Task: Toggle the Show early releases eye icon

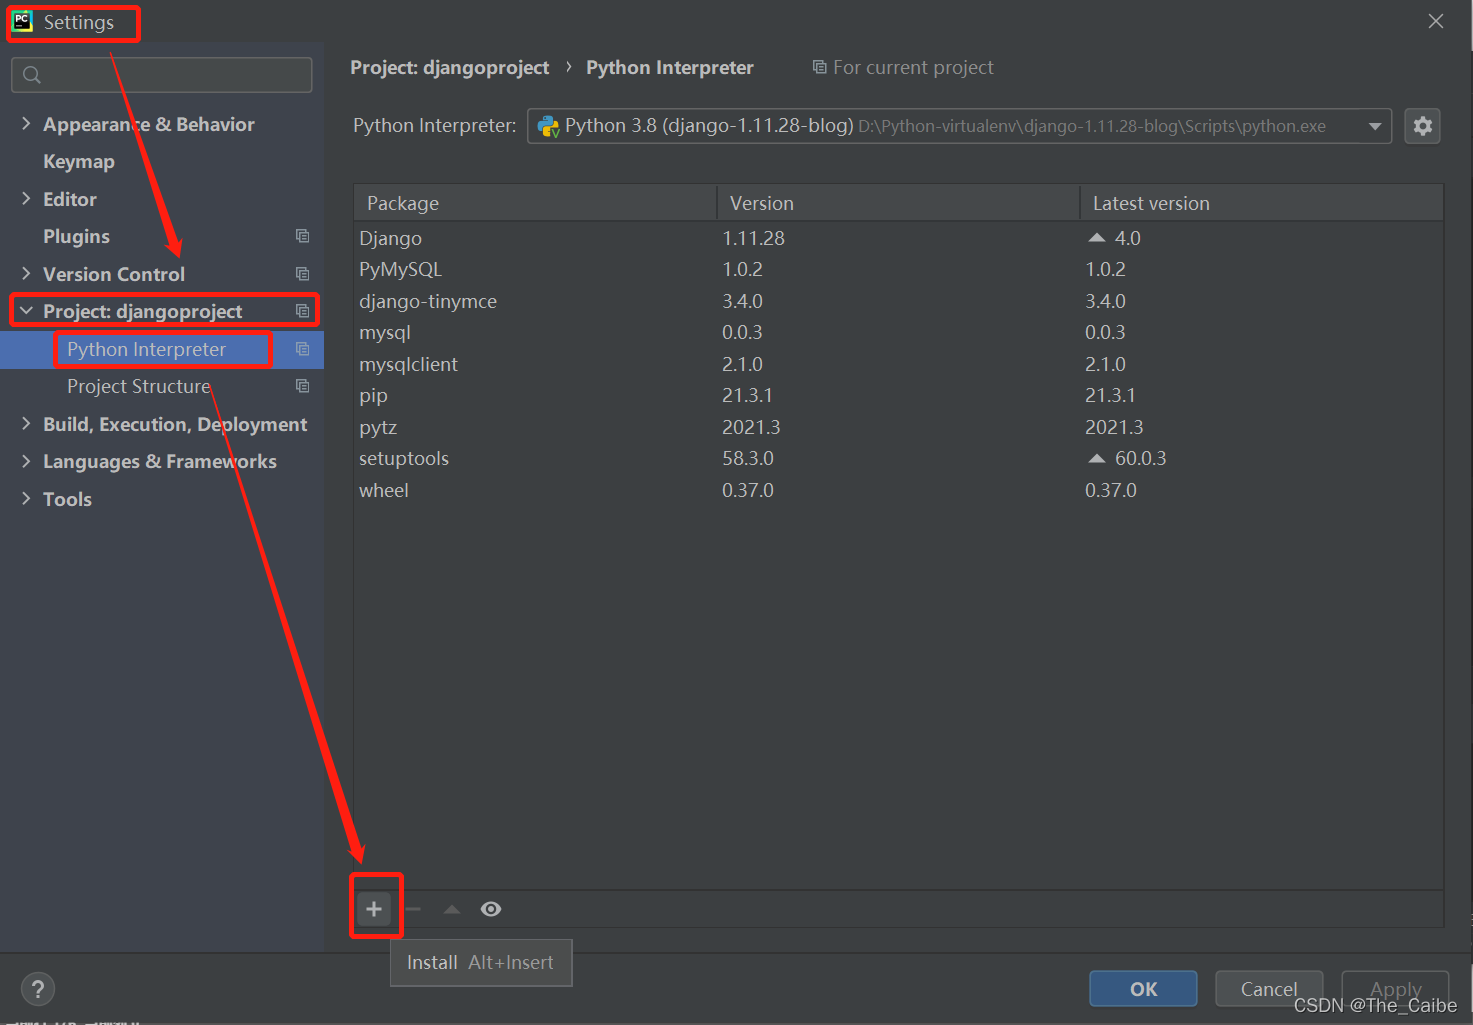Action: (x=491, y=909)
